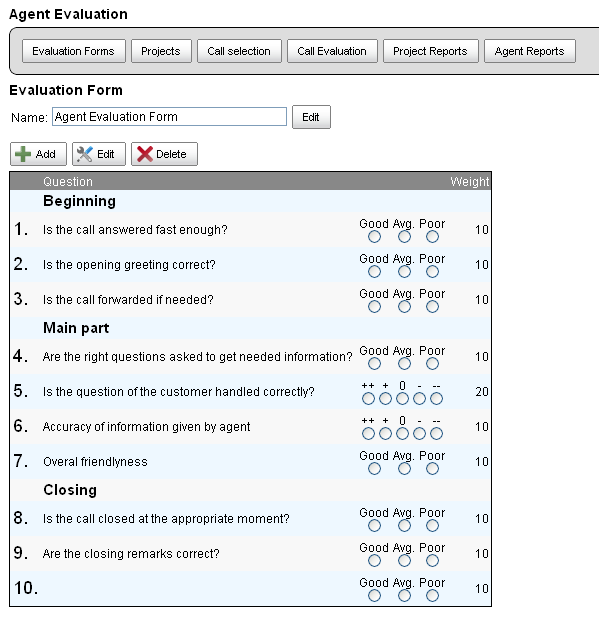Rate opening greeting as Good
Screen dimensions: 599x642
374,271
